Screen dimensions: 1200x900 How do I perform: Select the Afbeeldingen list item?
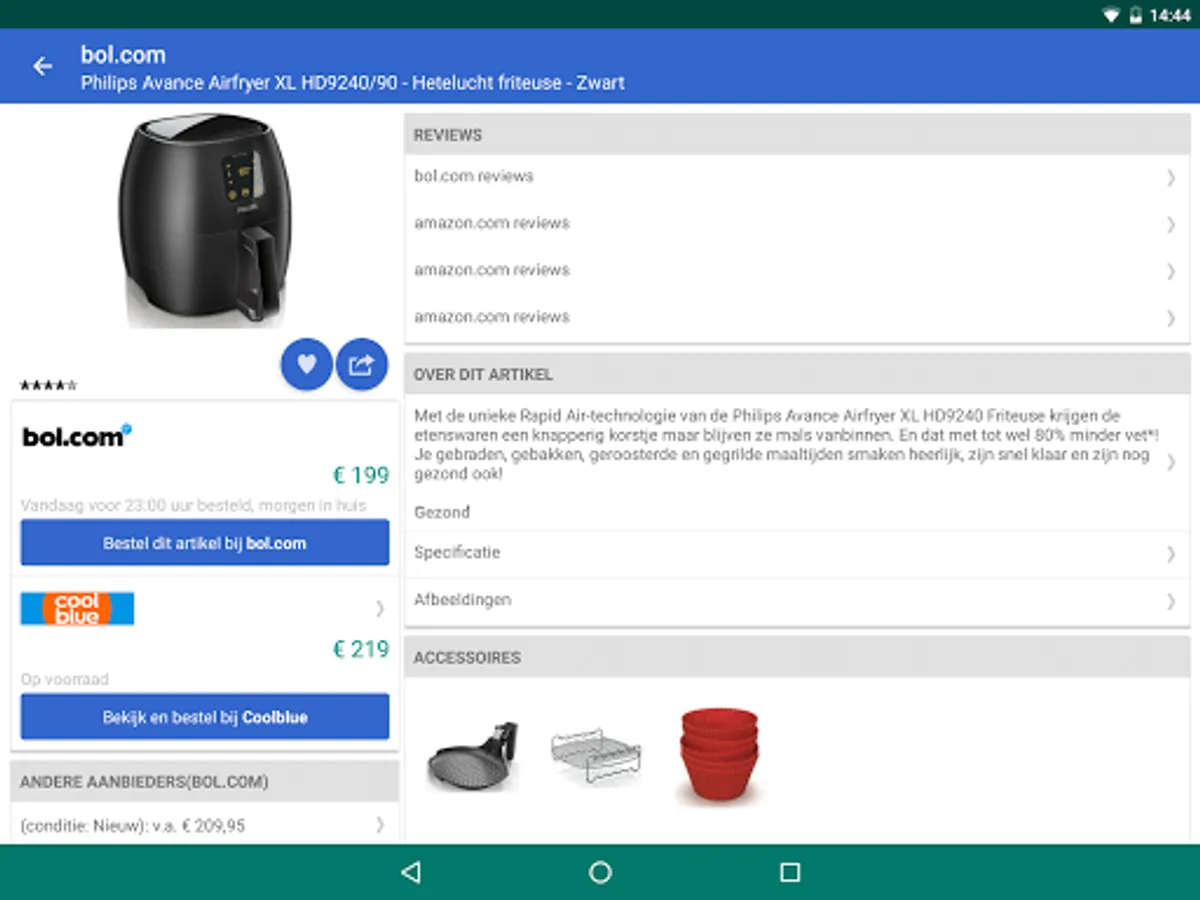tap(797, 601)
